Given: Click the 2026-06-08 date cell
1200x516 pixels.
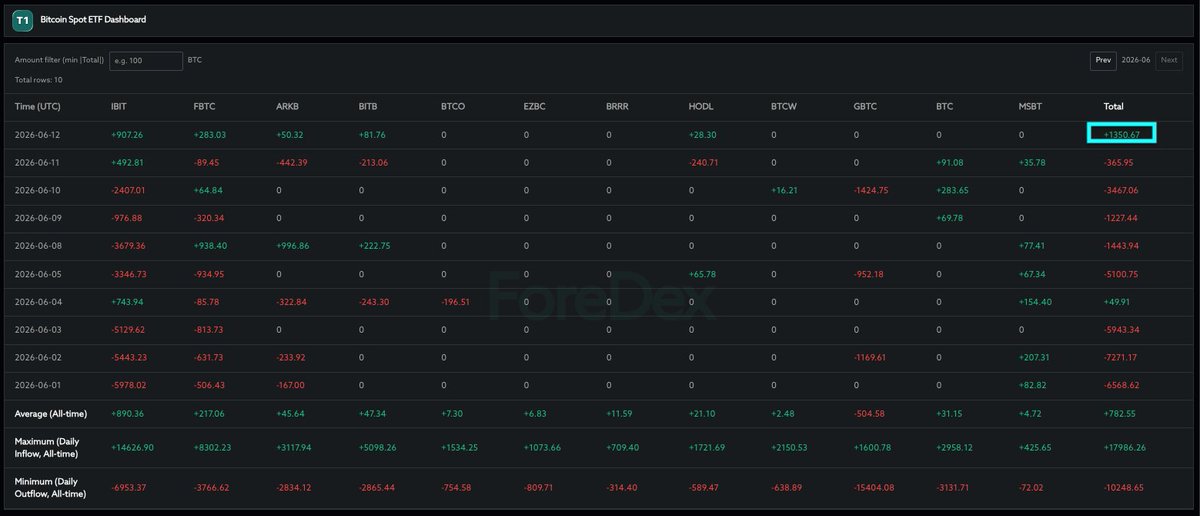Looking at the screenshot, I should pyautogui.click(x=36, y=246).
